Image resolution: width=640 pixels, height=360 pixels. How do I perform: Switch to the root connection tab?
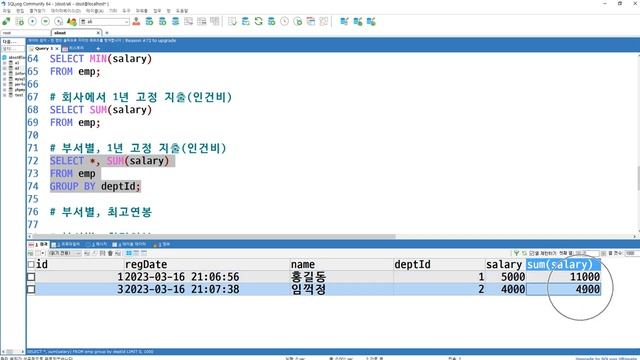[24, 33]
